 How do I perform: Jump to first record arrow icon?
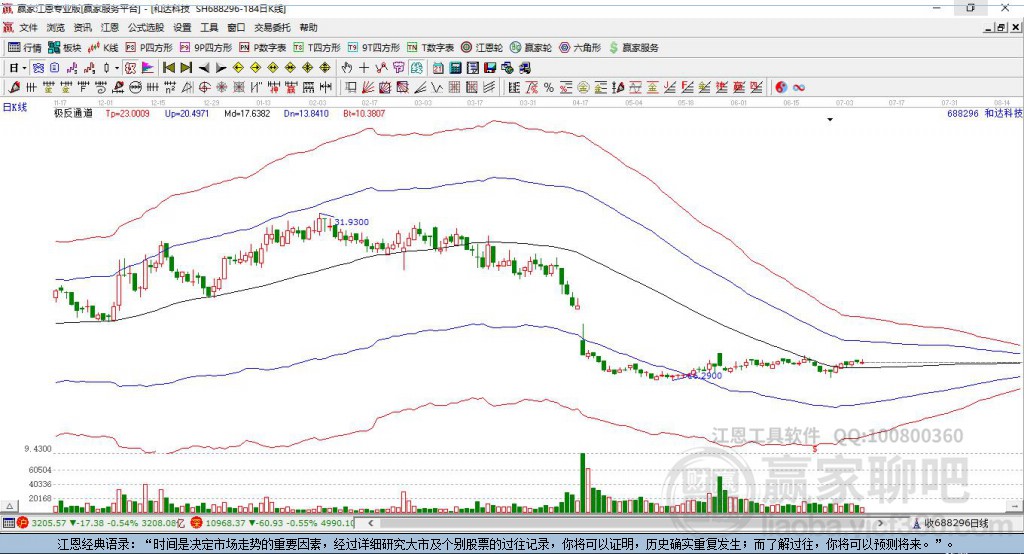[168, 68]
